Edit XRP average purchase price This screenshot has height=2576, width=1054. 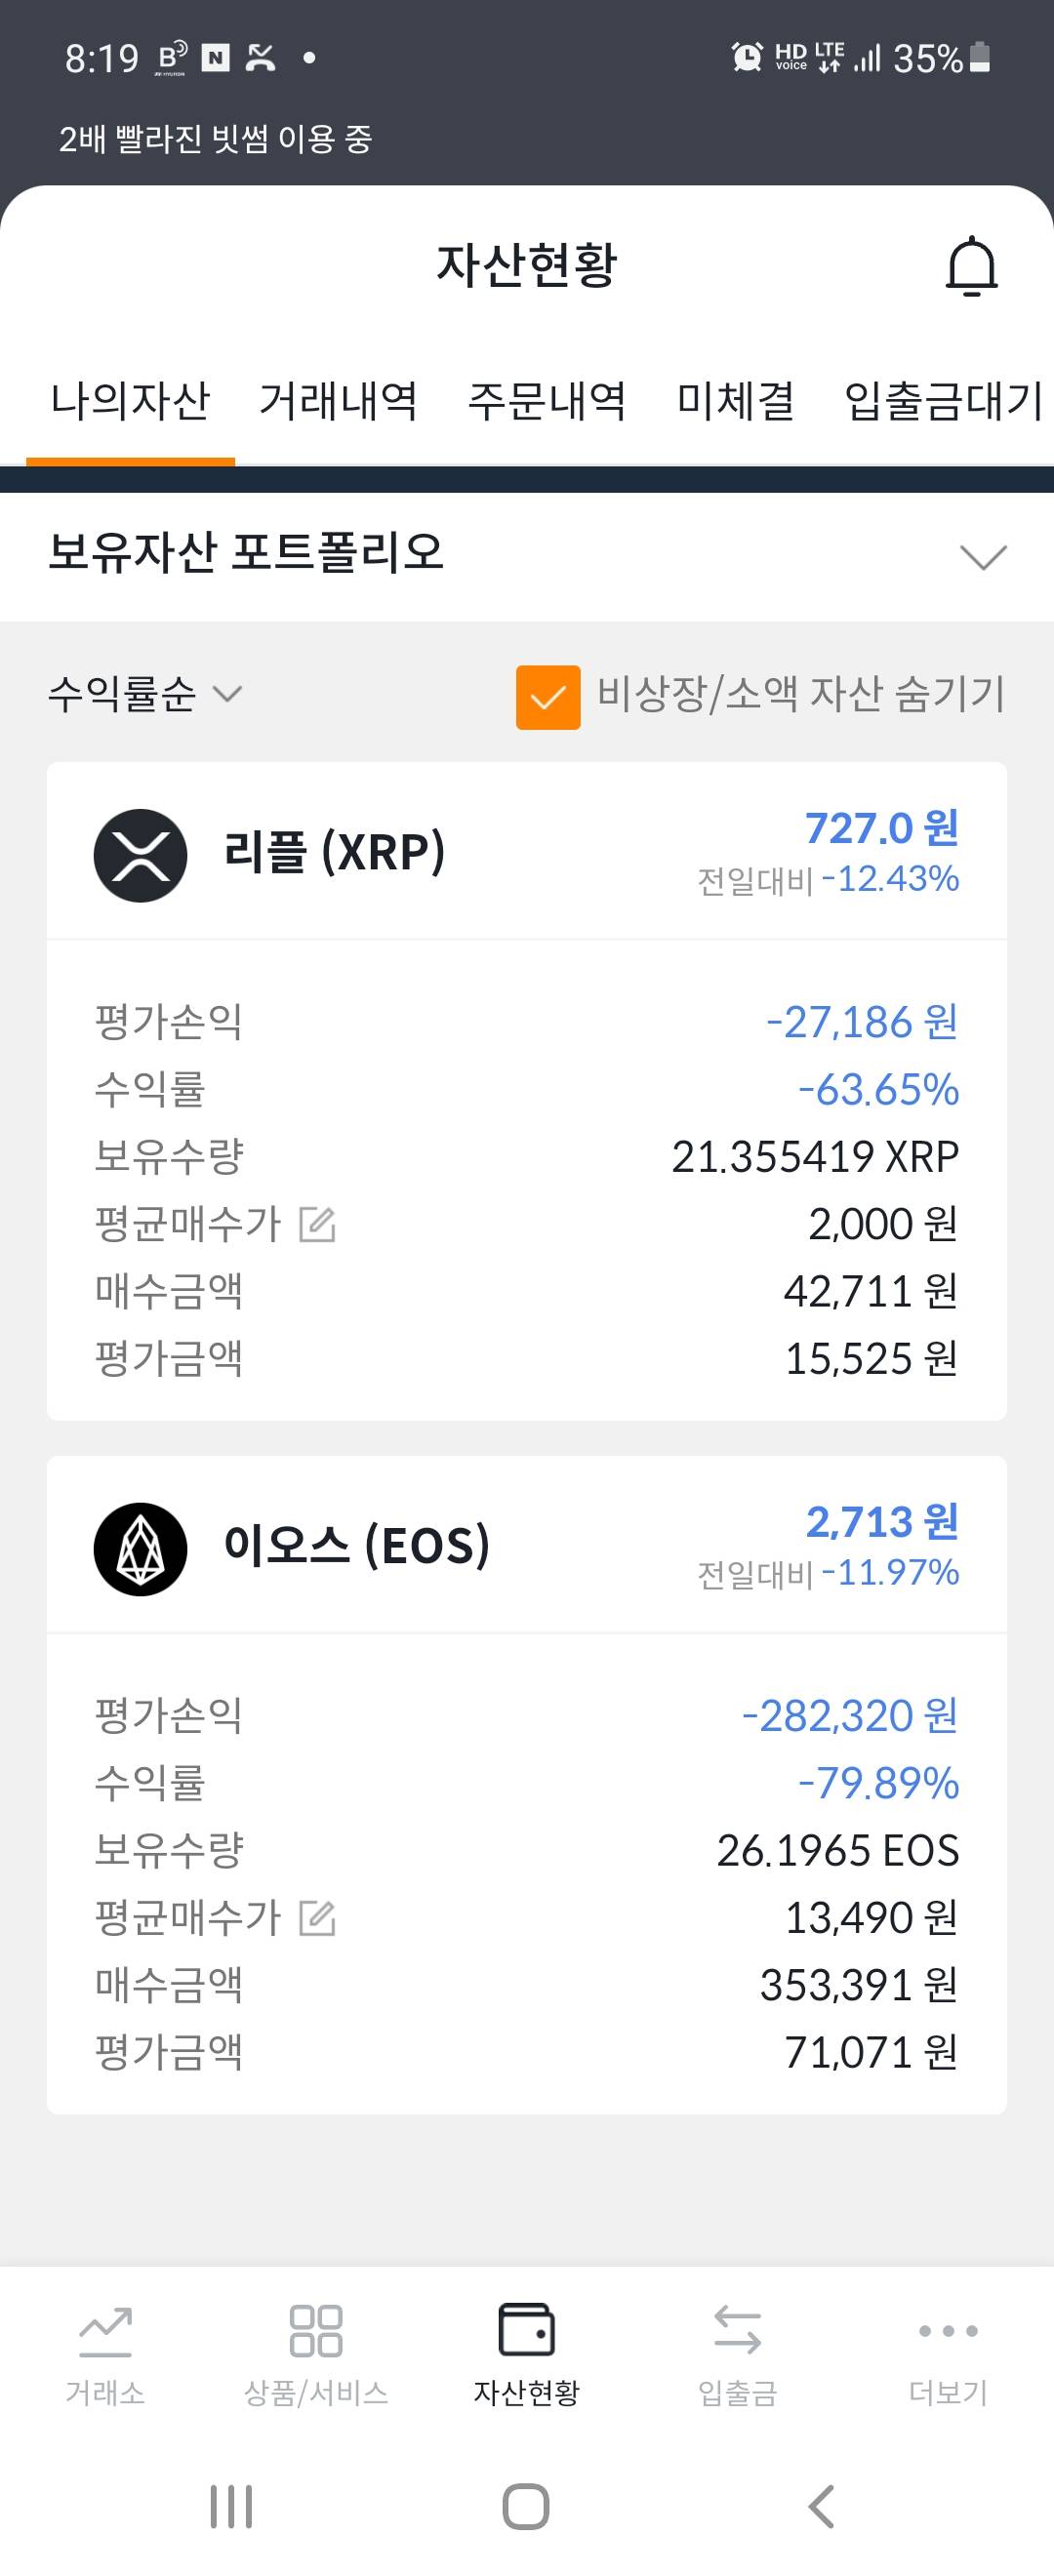(x=317, y=1224)
